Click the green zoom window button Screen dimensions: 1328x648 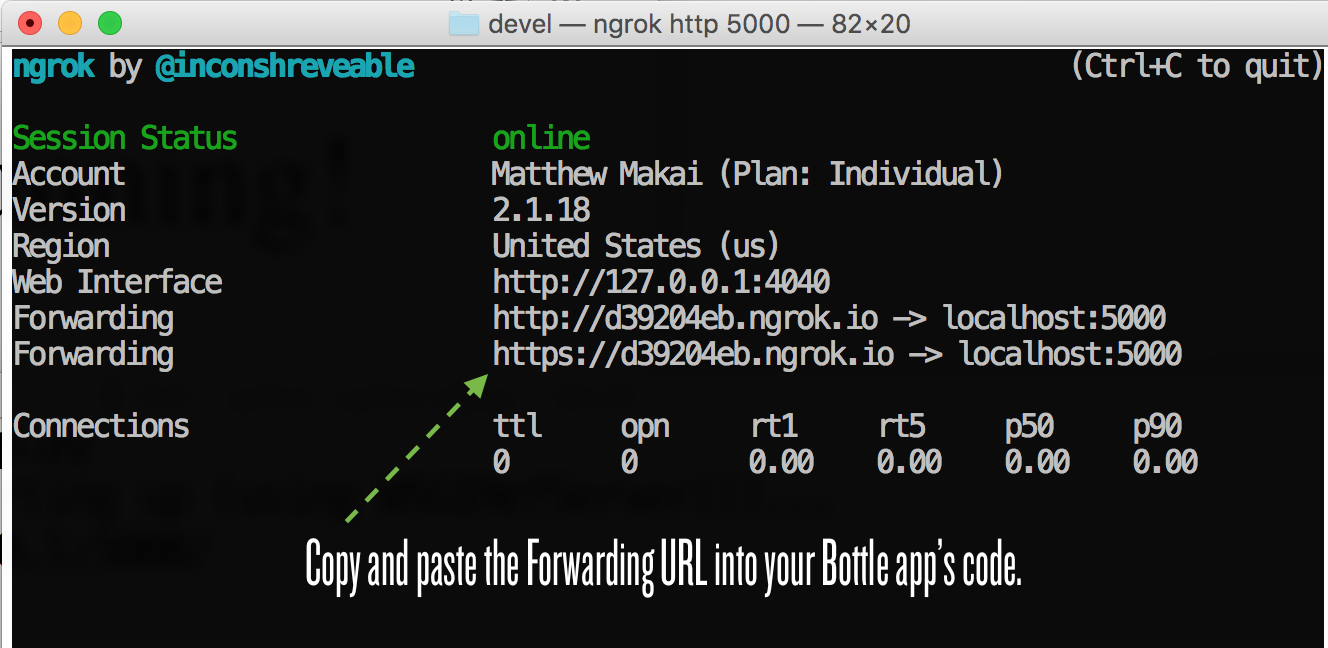click(110, 23)
